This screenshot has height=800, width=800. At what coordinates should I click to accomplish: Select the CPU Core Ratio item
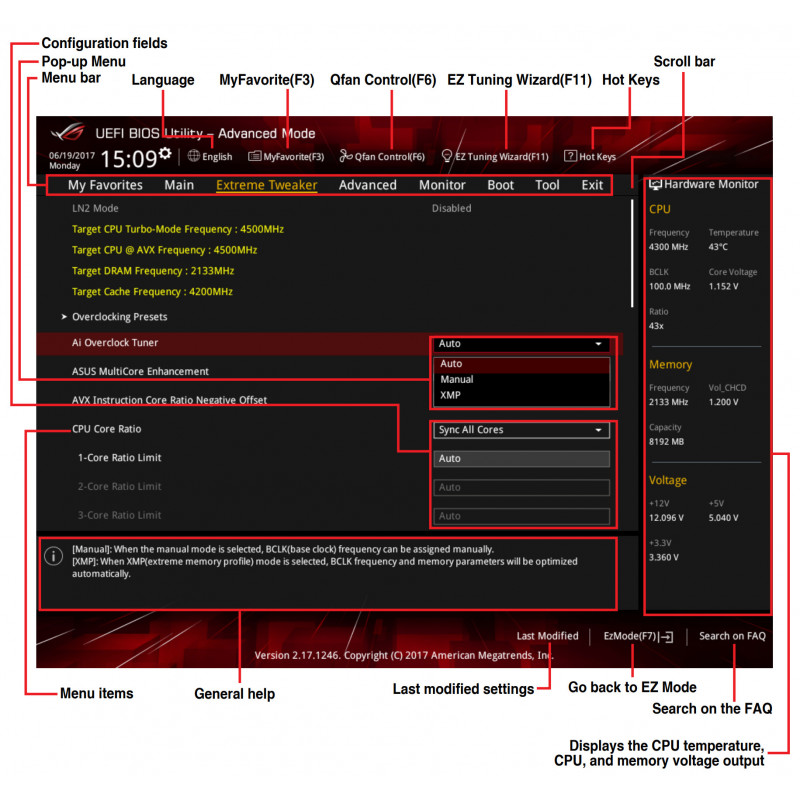tap(107, 429)
